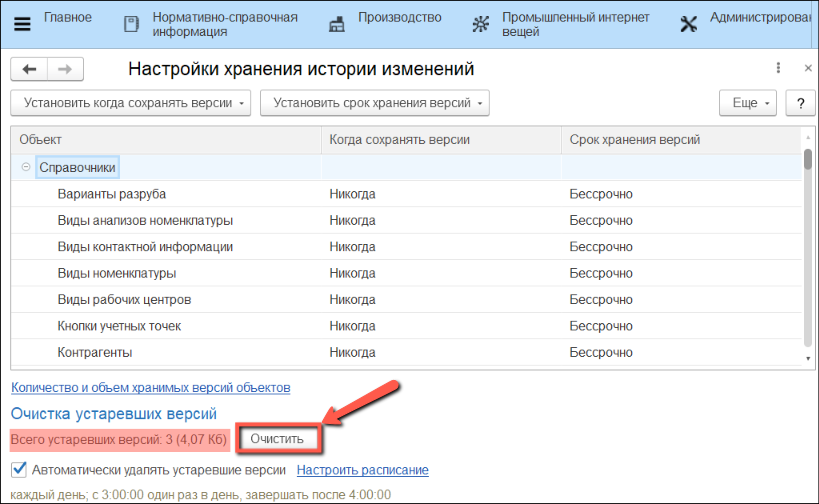Image resolution: width=819 pixels, height=504 pixels.
Task: Collapse the Справочники tree group
Action: click(25, 167)
